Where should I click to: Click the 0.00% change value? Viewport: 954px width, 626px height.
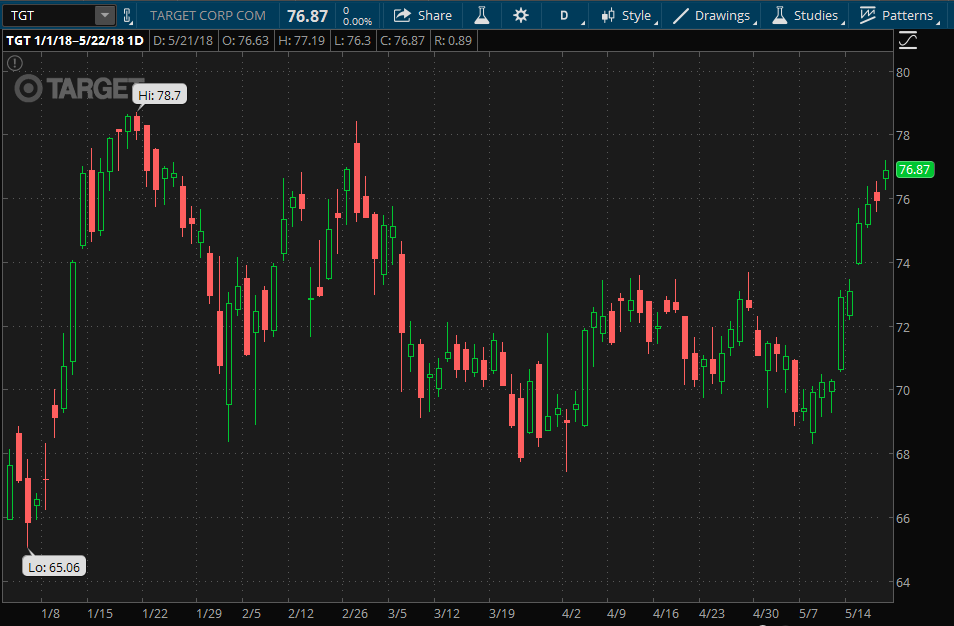pos(357,21)
